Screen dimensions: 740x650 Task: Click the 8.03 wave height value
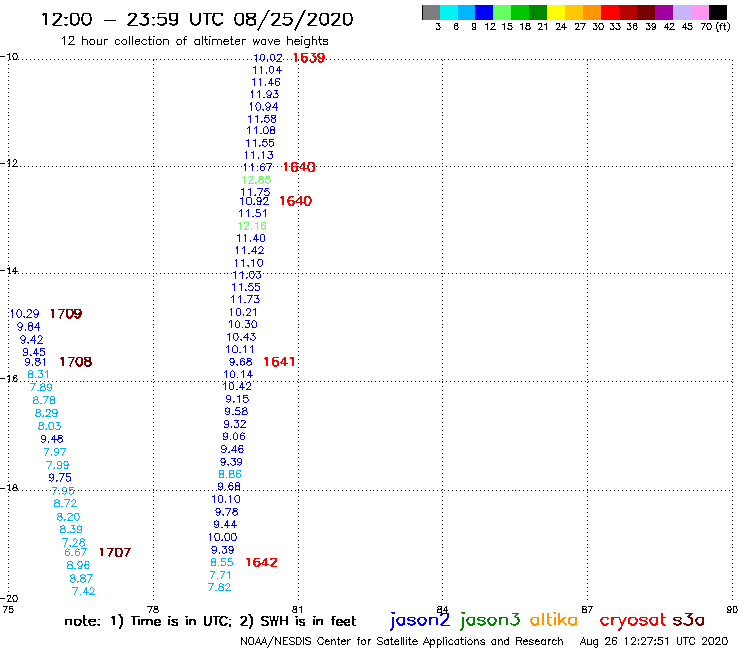[x=50, y=426]
